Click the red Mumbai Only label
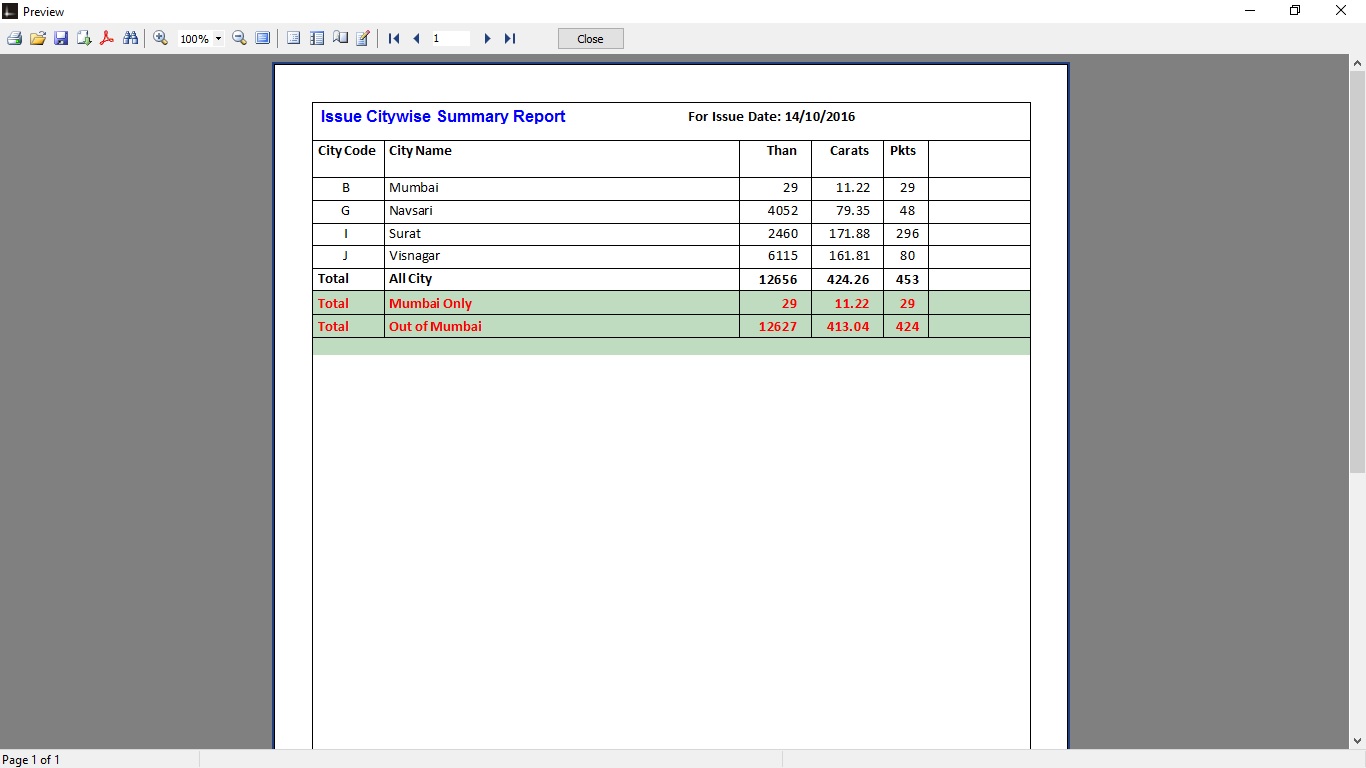 (430, 303)
